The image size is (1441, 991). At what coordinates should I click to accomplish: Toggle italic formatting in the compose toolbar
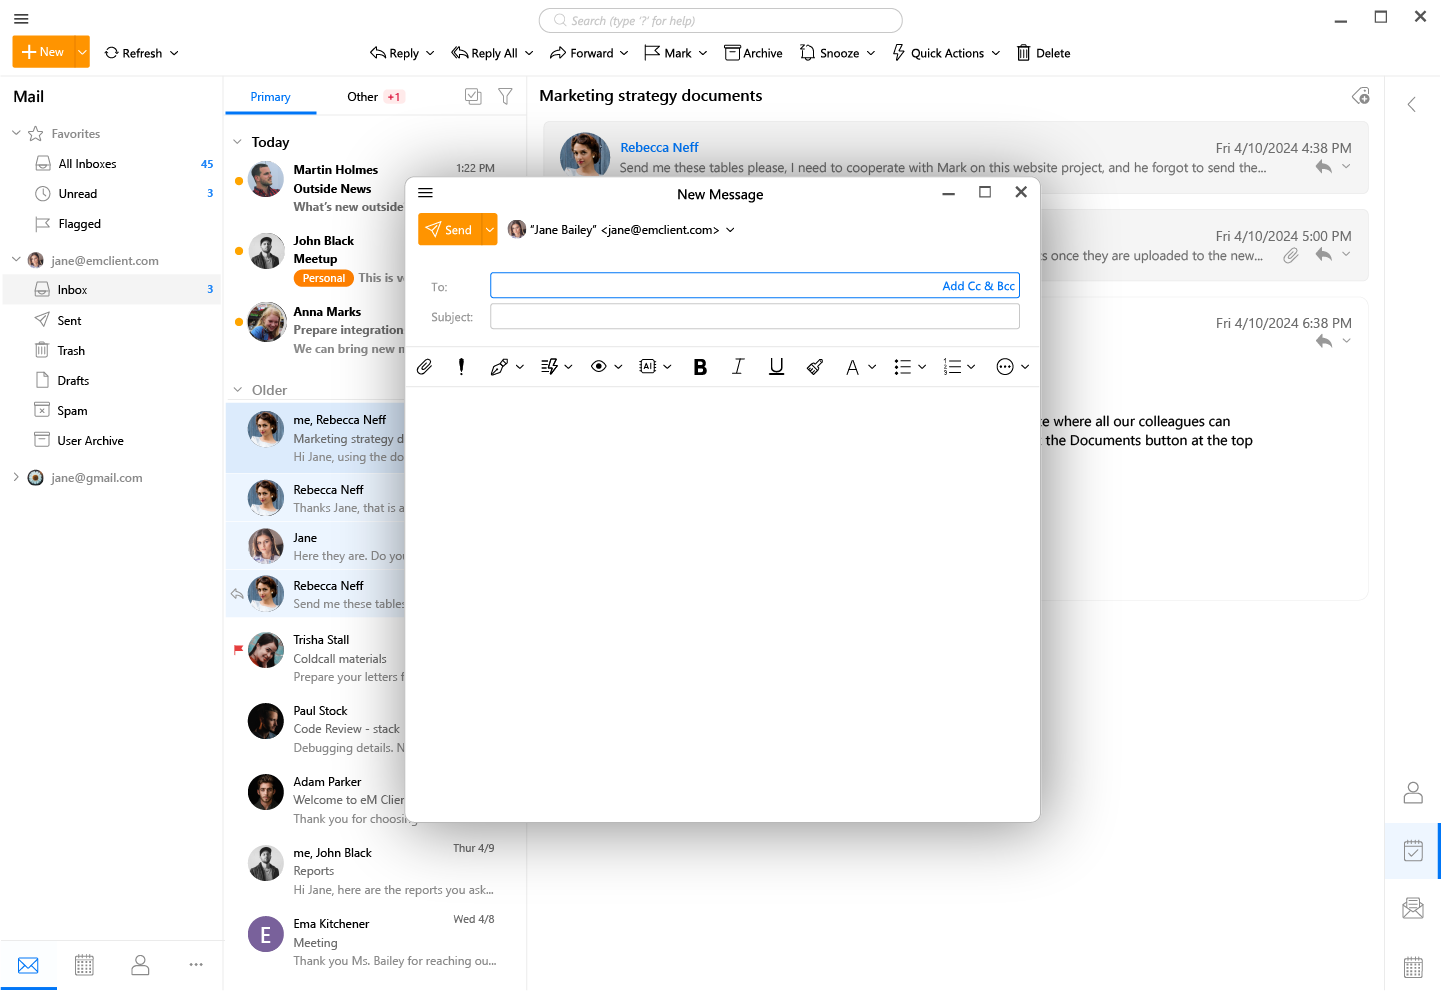click(x=737, y=366)
